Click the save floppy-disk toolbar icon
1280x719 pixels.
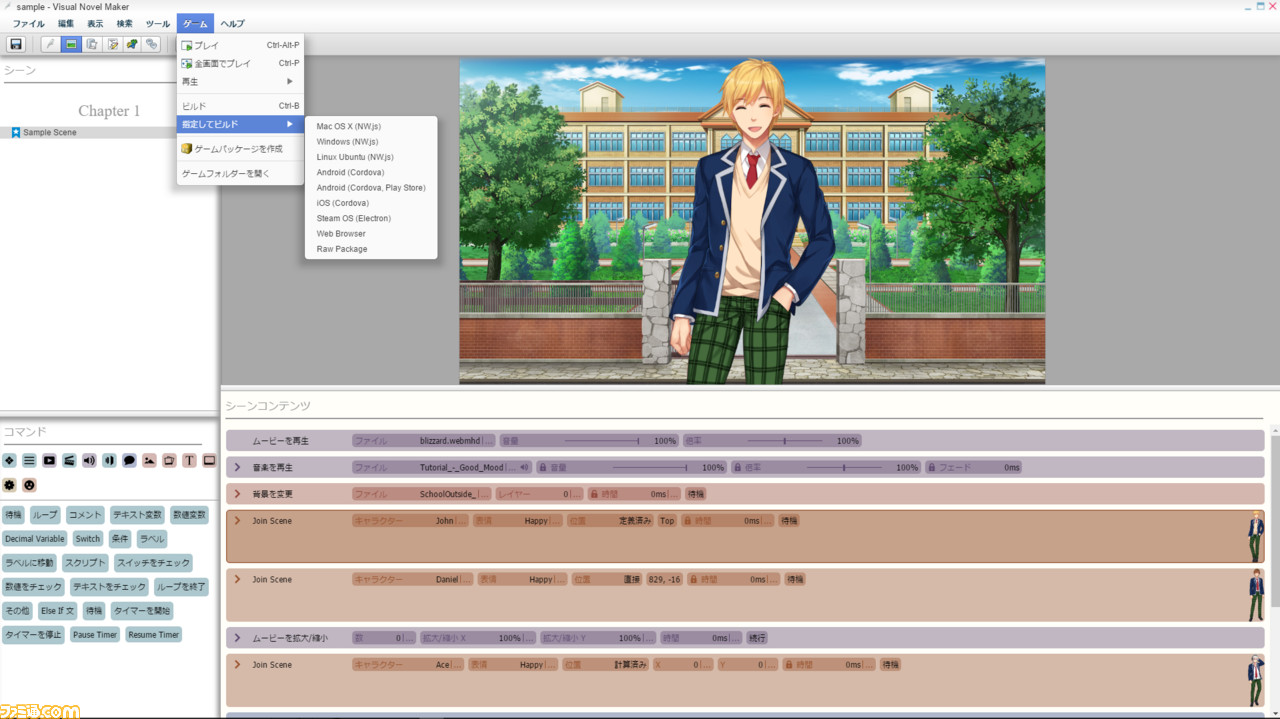tap(16, 44)
